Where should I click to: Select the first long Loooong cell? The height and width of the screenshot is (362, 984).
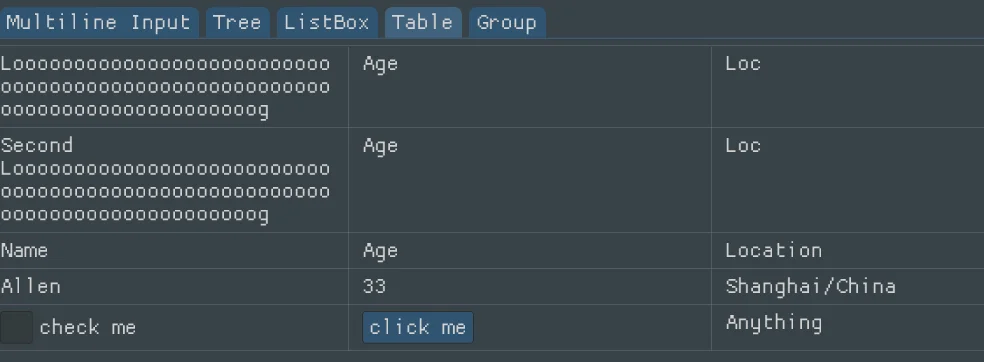click(x=174, y=87)
